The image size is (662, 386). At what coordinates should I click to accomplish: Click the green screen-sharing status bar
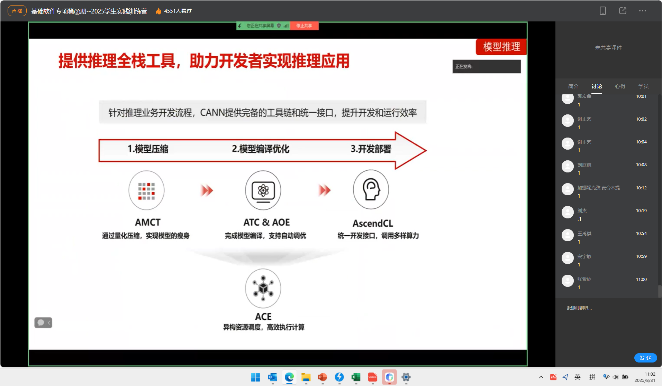pos(263,26)
